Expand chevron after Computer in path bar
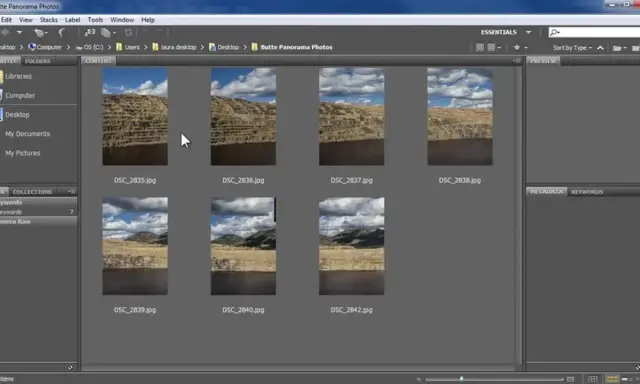This screenshot has width=640, height=384. [68, 47]
